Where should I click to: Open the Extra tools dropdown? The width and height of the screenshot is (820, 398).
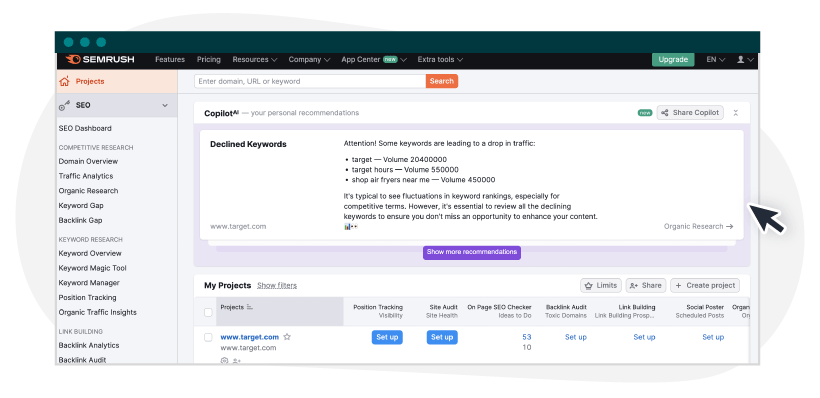(x=440, y=60)
